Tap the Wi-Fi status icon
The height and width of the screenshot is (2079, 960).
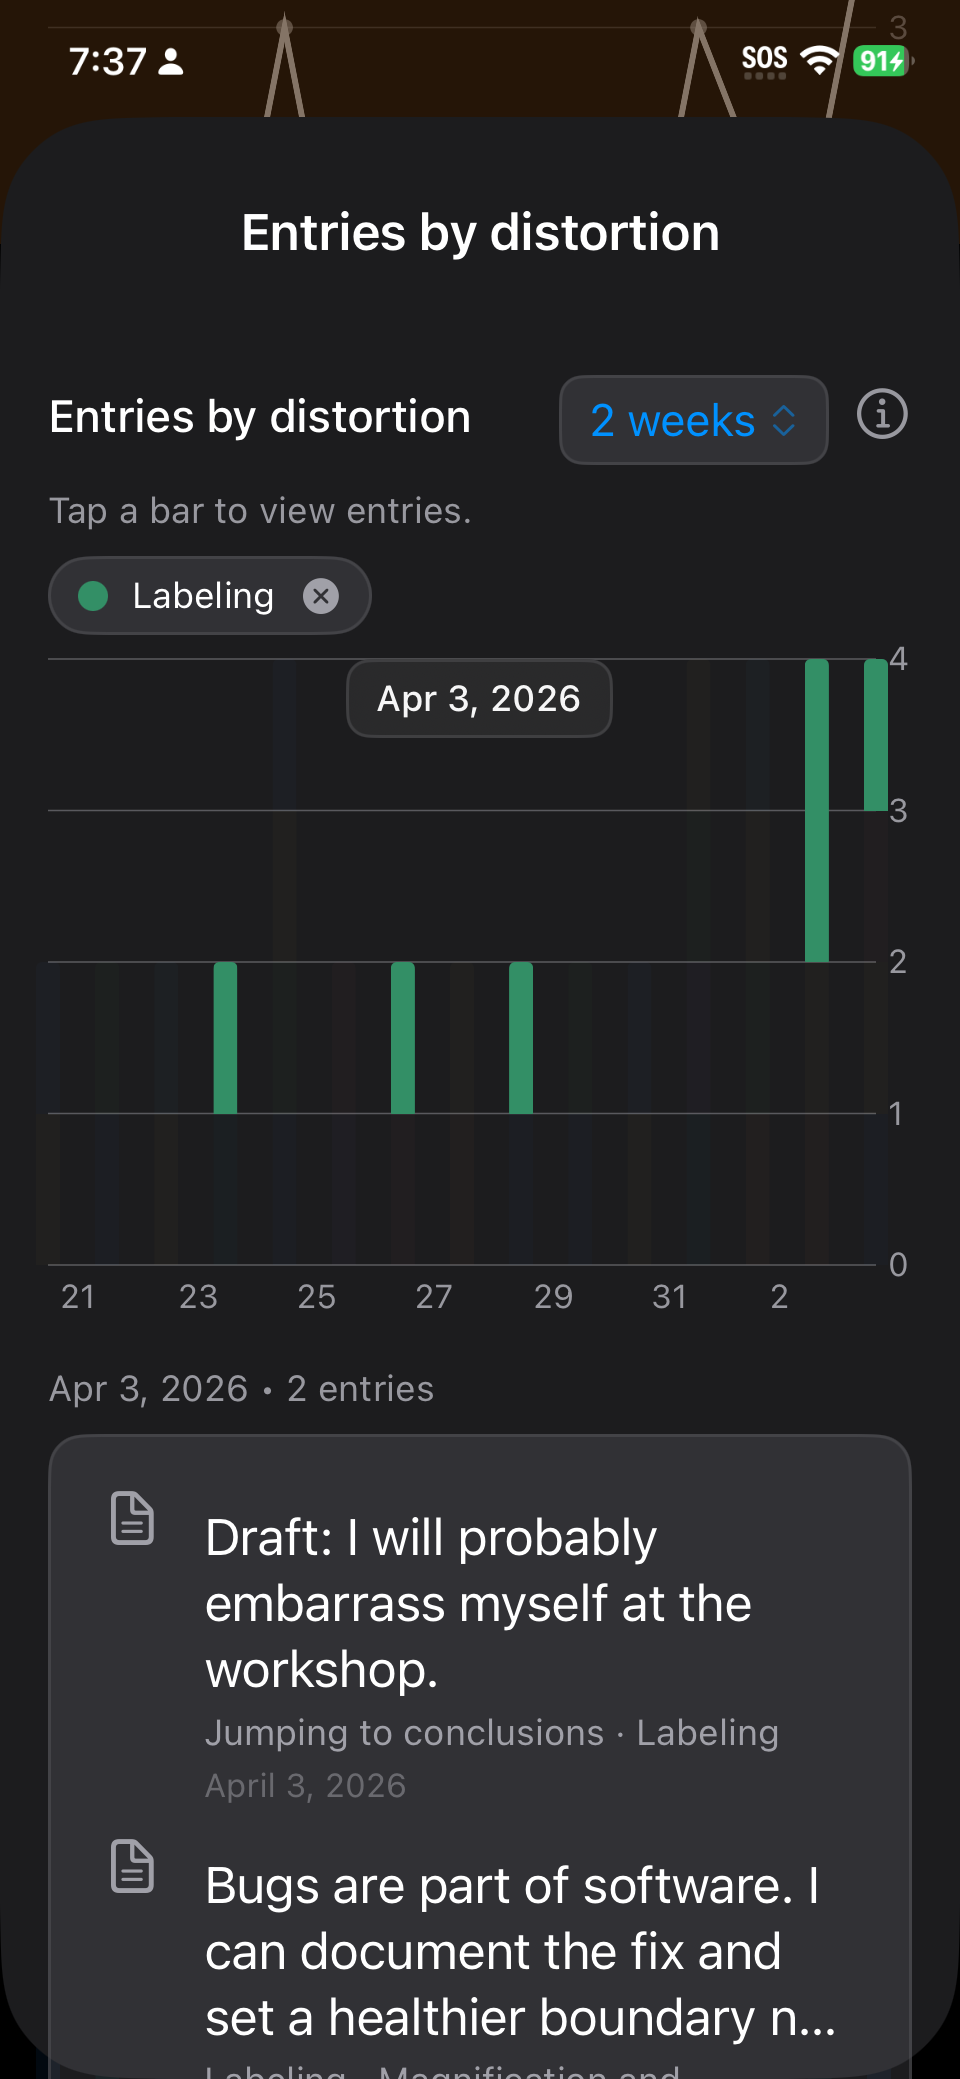tap(820, 61)
